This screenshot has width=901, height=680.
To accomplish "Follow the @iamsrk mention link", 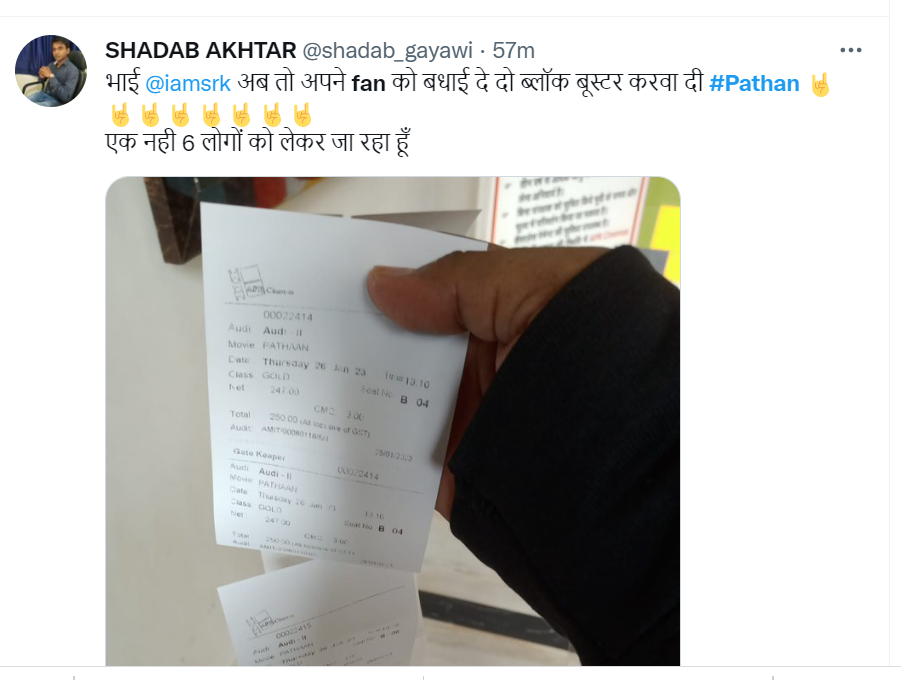I will pos(188,84).
